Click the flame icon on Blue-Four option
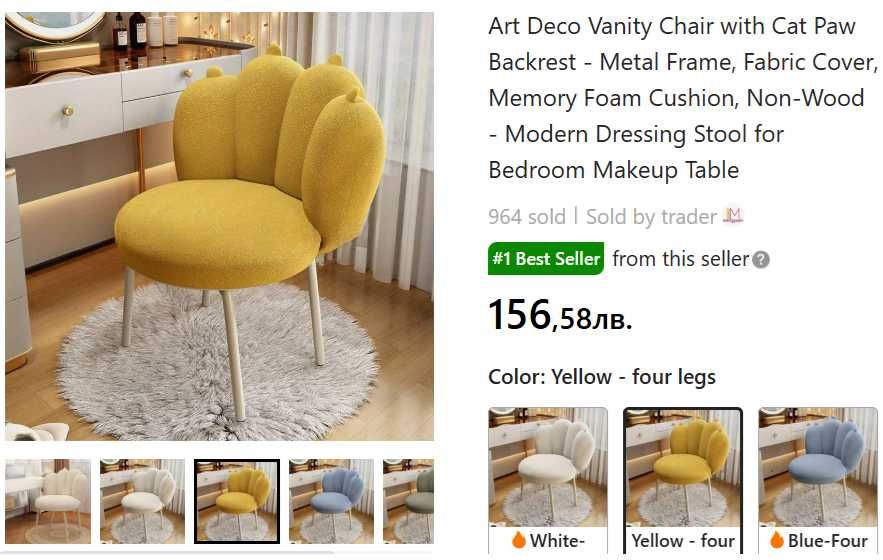The height and width of the screenshot is (560, 883). [x=777, y=540]
